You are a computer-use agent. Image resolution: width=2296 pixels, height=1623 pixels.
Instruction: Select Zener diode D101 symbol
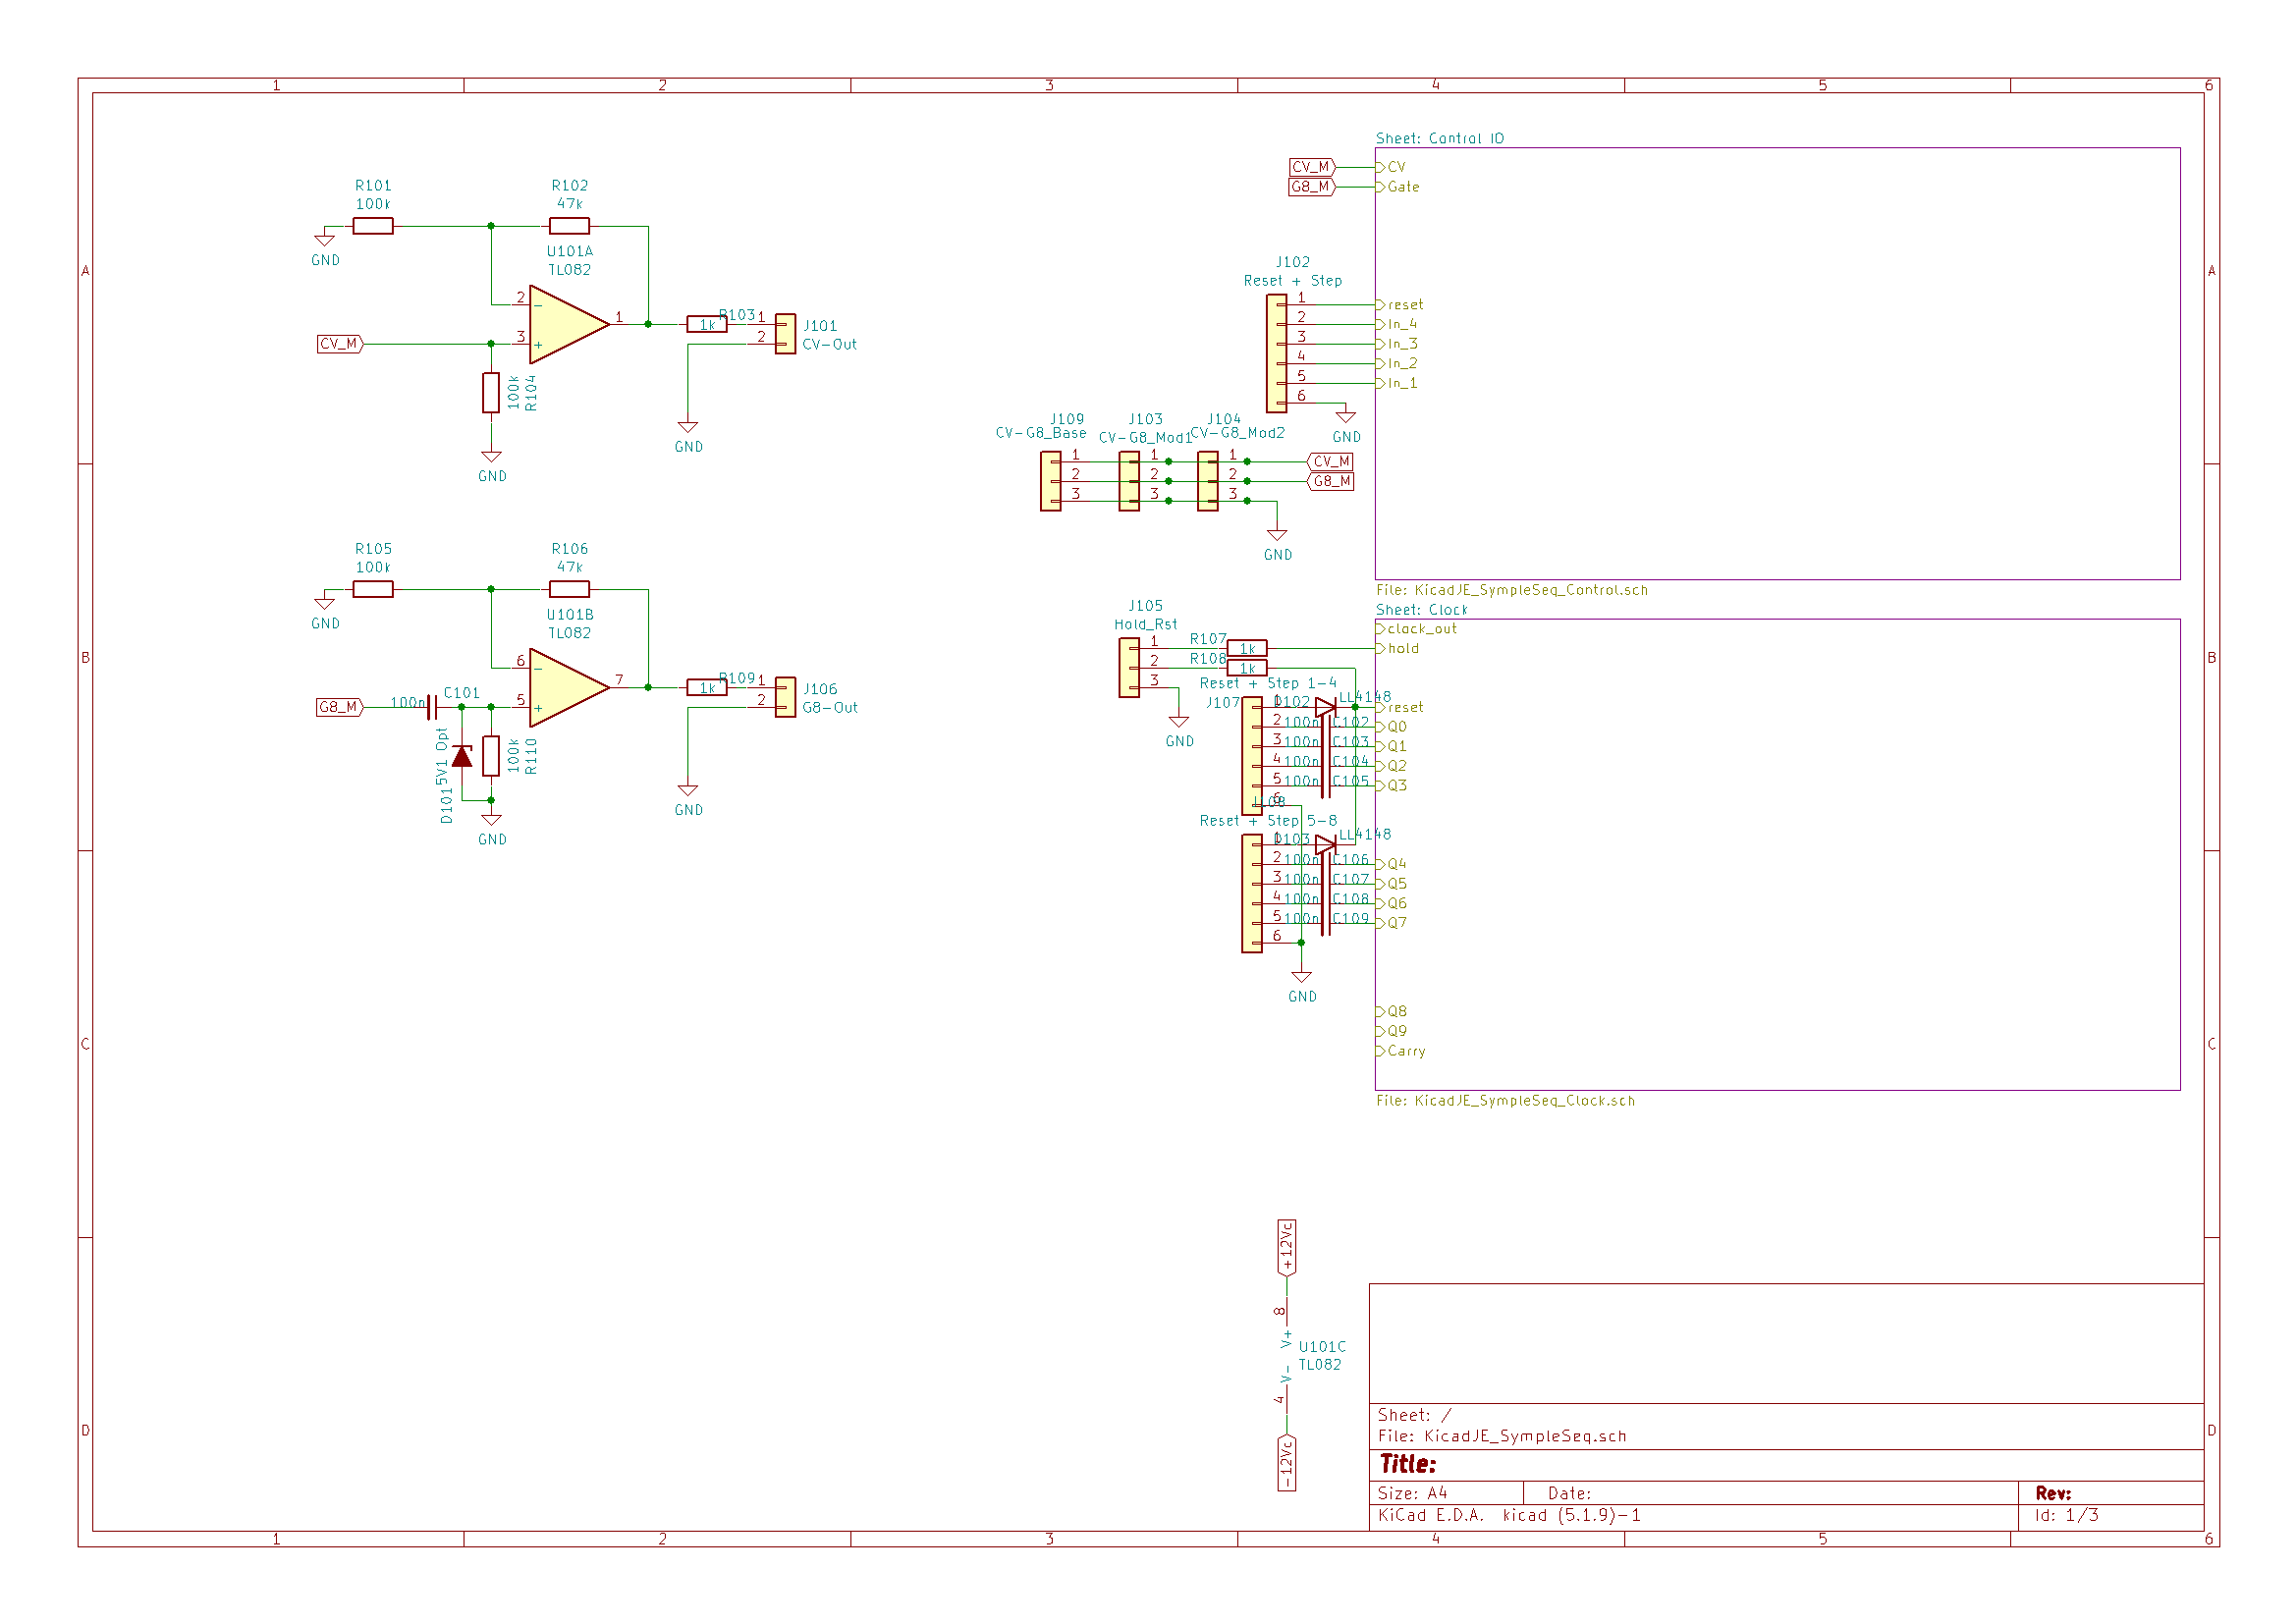click(x=462, y=756)
